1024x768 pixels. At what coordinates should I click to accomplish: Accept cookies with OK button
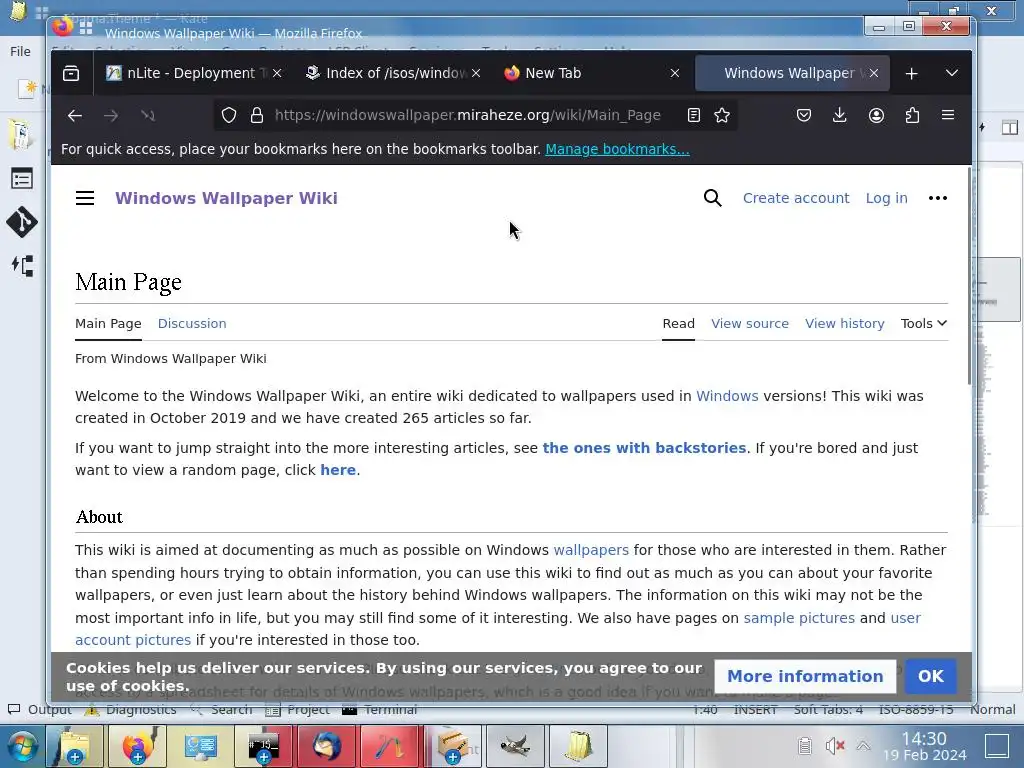click(931, 676)
